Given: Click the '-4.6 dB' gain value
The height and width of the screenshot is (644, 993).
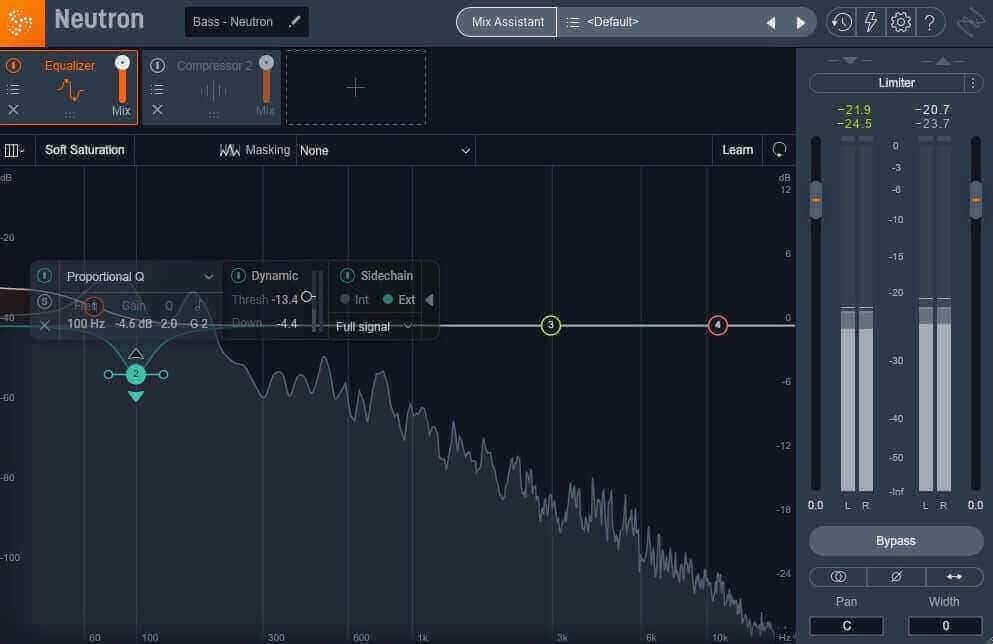Looking at the screenshot, I should coord(134,324).
